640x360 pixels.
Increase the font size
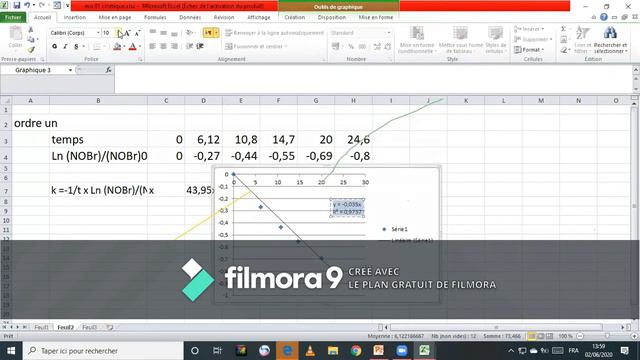tap(127, 33)
